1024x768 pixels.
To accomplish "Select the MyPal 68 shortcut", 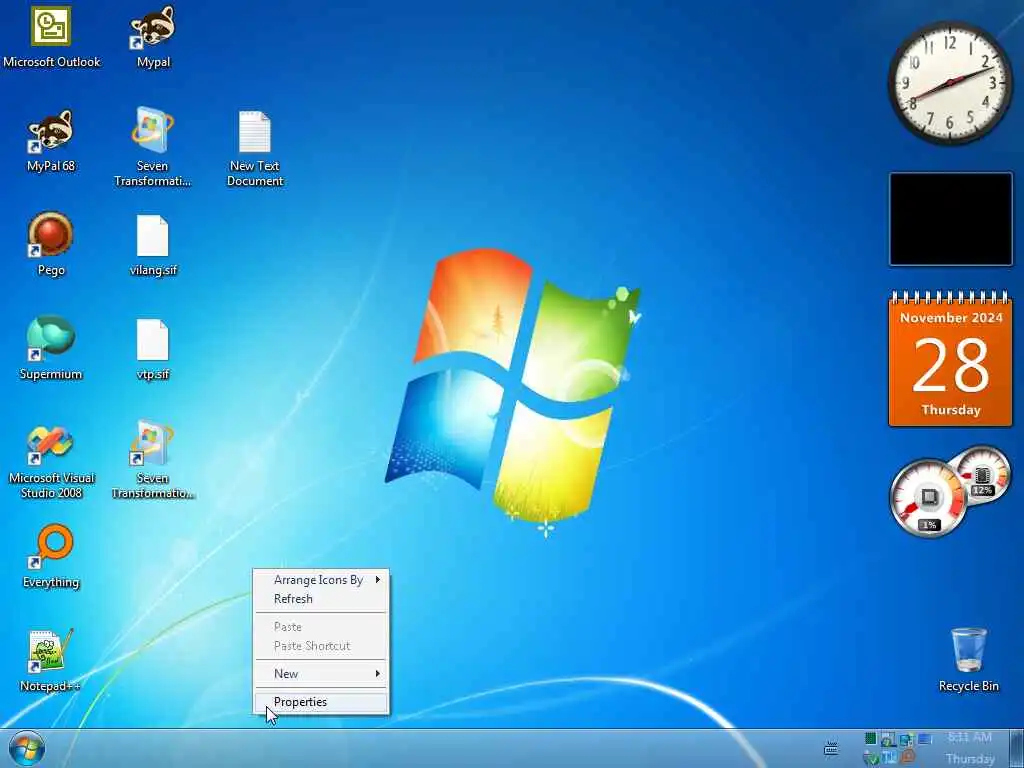I will click(x=51, y=140).
